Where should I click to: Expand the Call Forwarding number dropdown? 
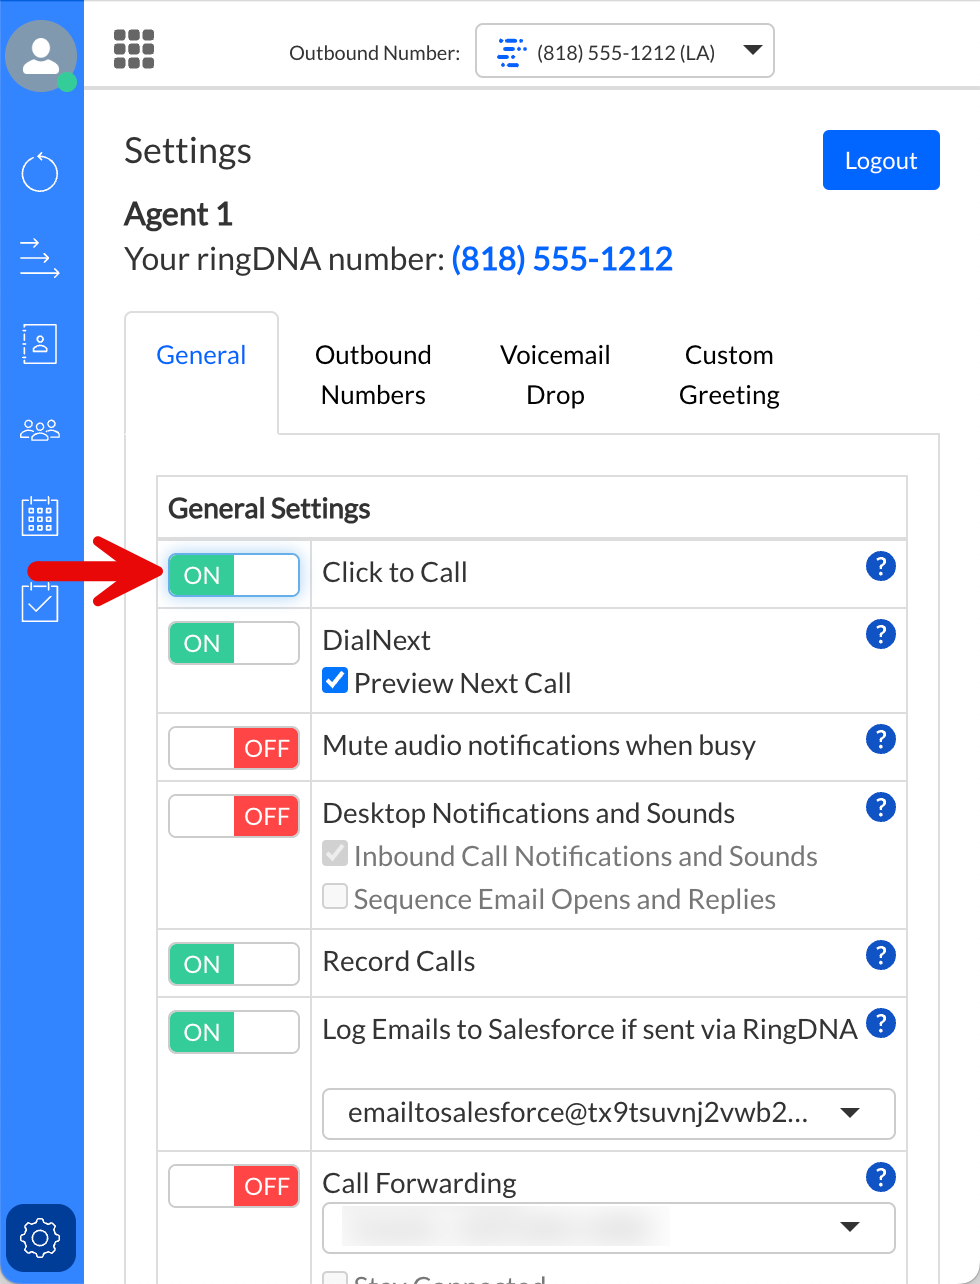[608, 1228]
